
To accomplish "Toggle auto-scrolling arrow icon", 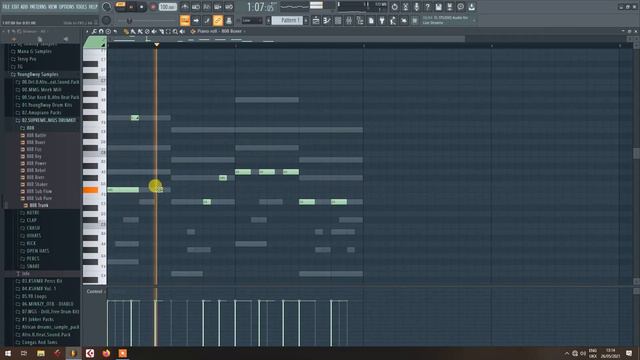I will click(196, 20).
